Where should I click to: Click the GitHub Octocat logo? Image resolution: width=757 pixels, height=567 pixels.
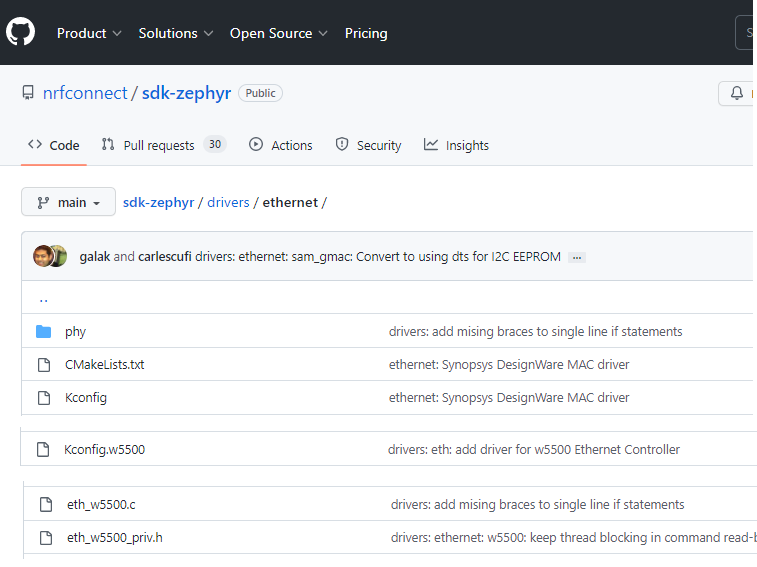[20, 32]
